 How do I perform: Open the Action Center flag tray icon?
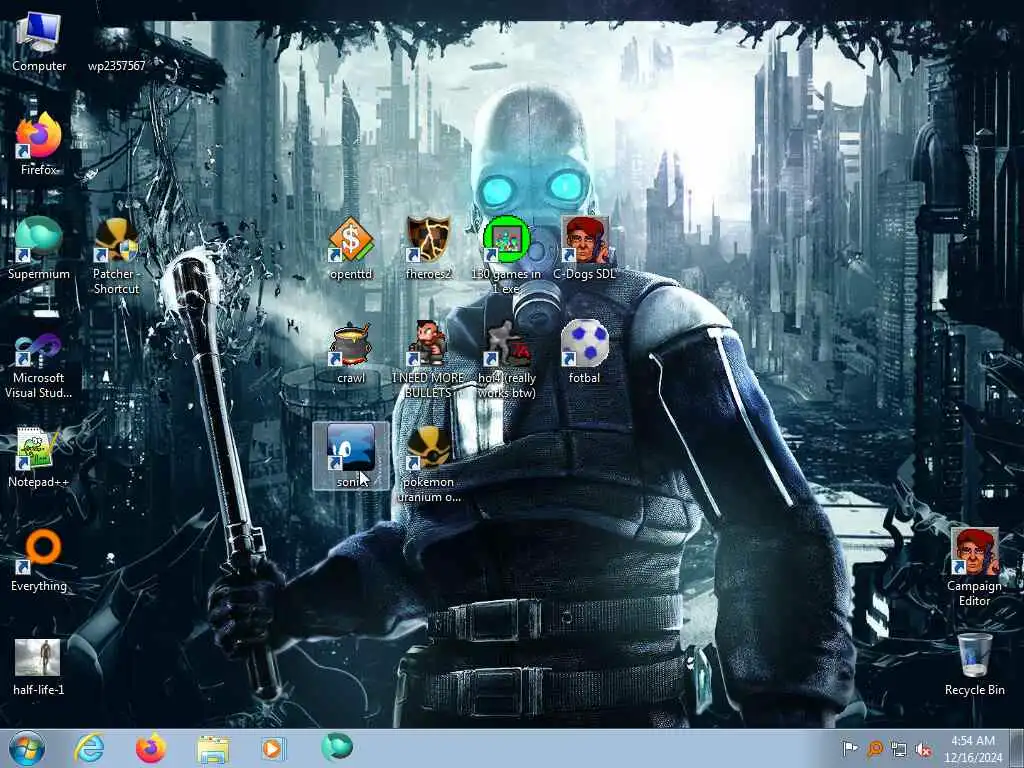[x=849, y=749]
